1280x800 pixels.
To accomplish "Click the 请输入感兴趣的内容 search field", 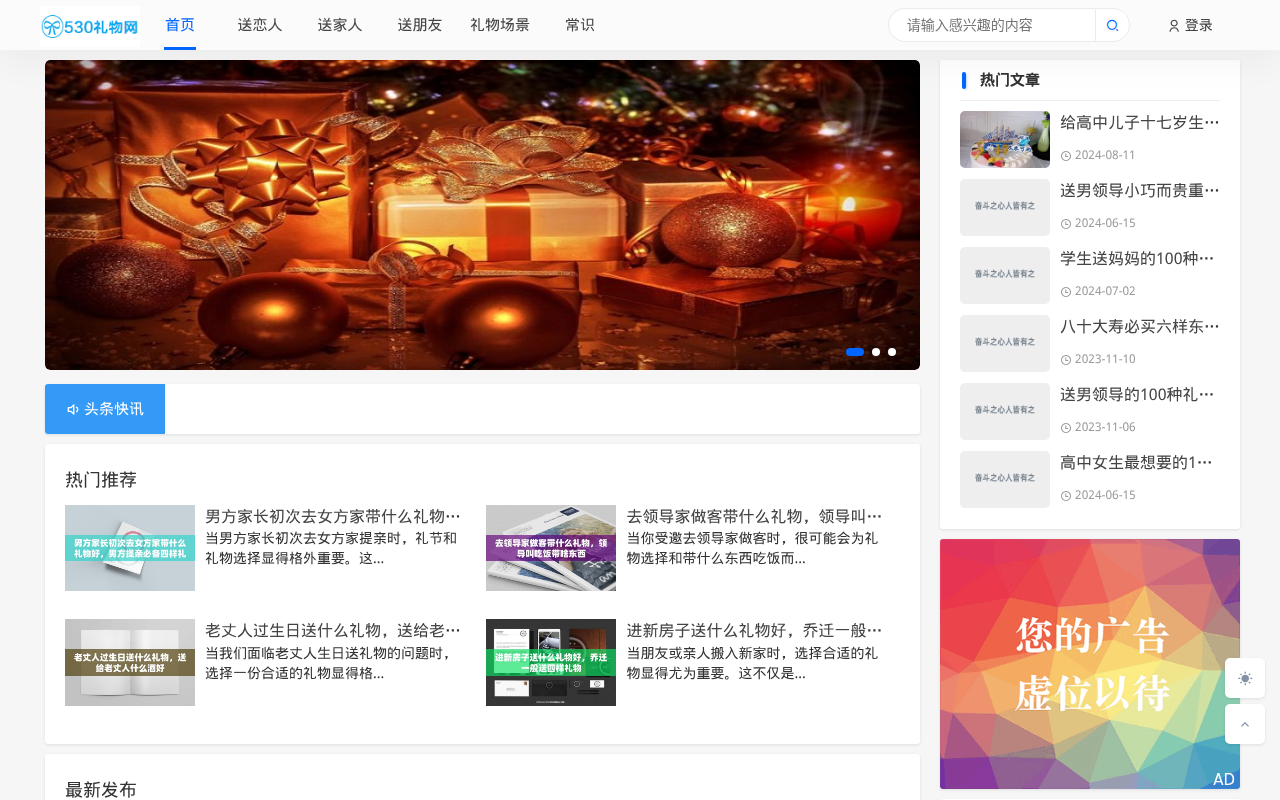I will click(990, 24).
